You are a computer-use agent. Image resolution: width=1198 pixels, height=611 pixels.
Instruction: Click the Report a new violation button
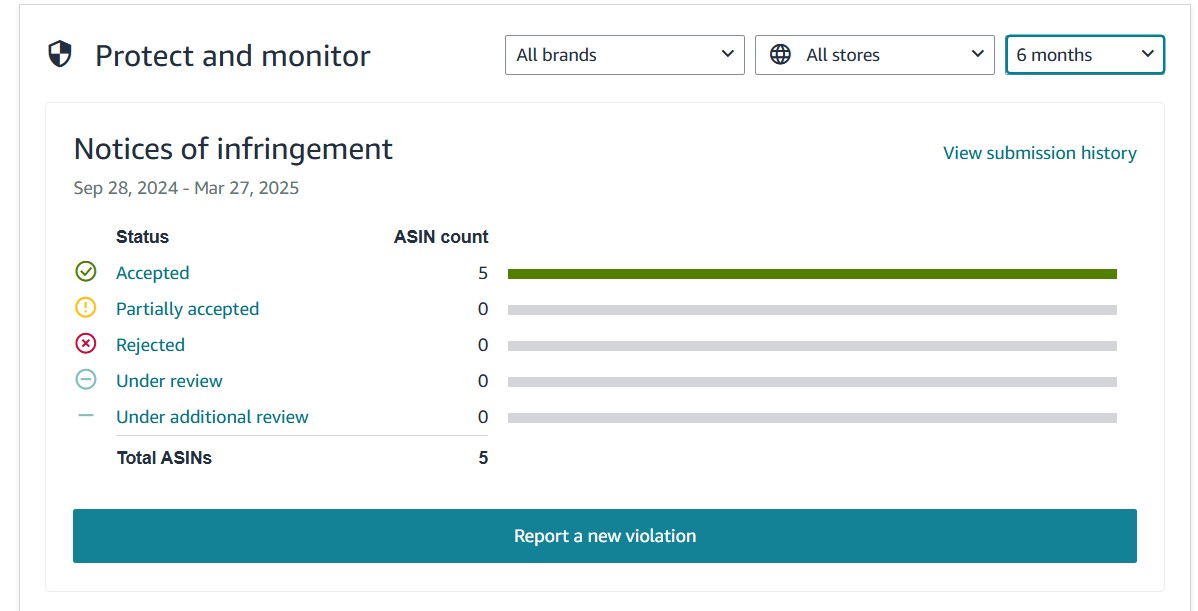pos(604,536)
